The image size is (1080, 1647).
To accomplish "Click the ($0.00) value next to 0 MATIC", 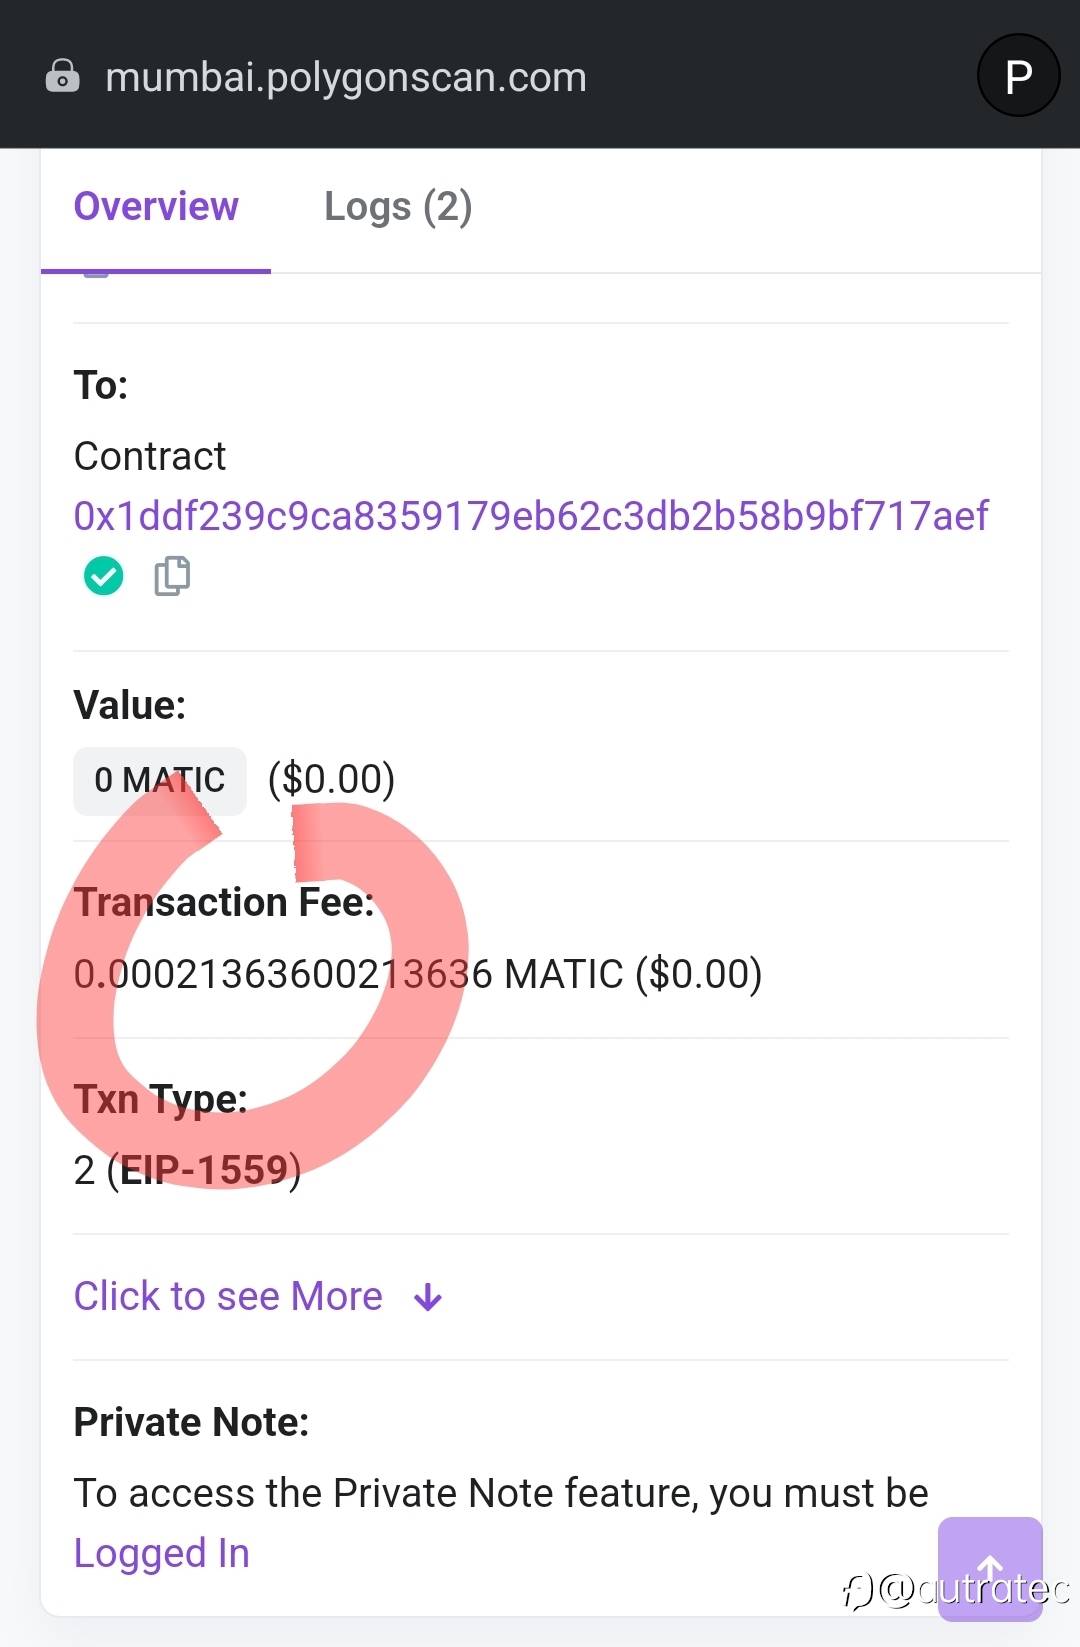I will tap(331, 779).
